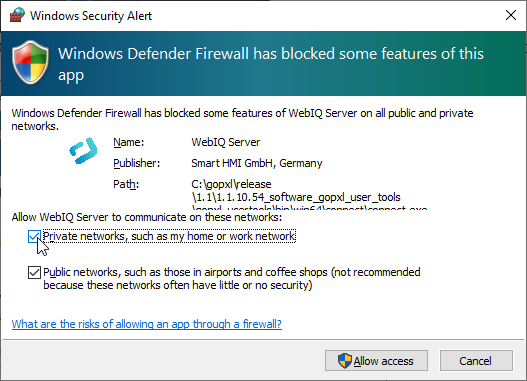Uncheck the Private networks checkbox
This screenshot has width=527, height=381.
(34, 236)
